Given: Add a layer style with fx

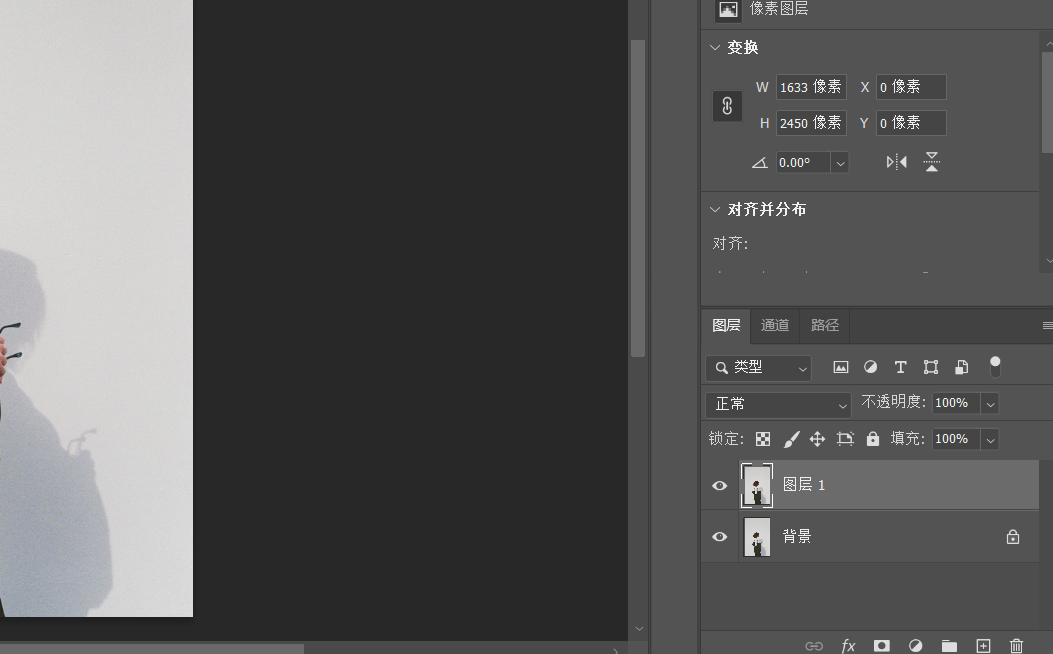Looking at the screenshot, I should (x=848, y=646).
